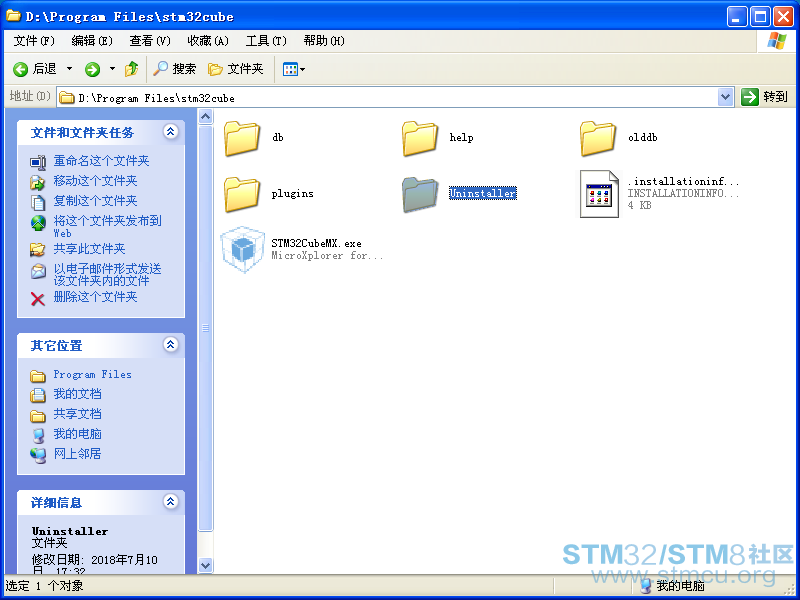Click the red X delete icon
Viewport: 800px width, 600px height.
[x=38, y=299]
